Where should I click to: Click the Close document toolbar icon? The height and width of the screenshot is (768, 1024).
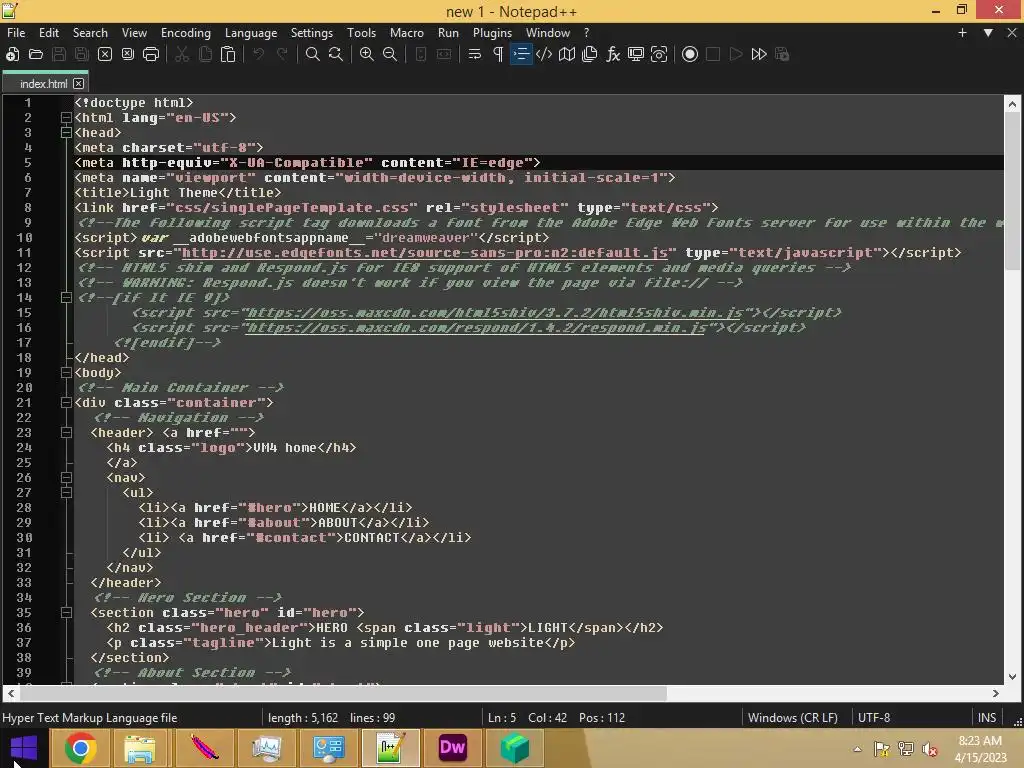[104, 54]
